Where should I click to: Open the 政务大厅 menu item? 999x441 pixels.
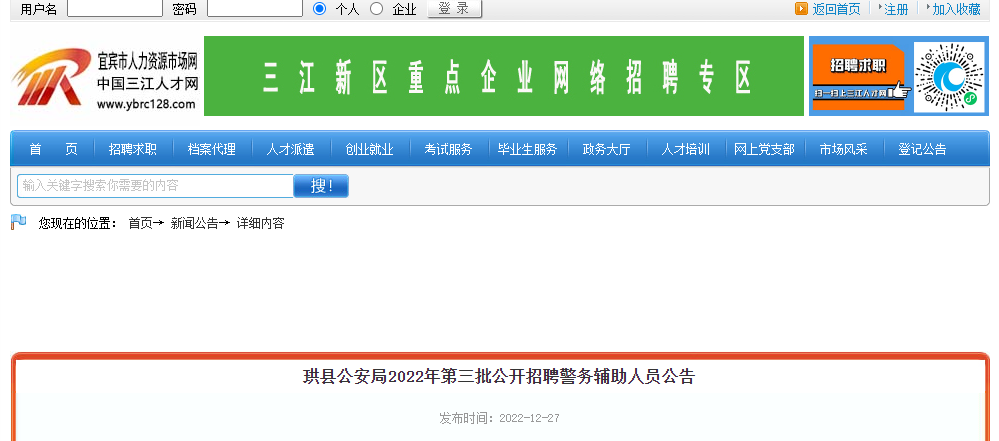[607, 149]
